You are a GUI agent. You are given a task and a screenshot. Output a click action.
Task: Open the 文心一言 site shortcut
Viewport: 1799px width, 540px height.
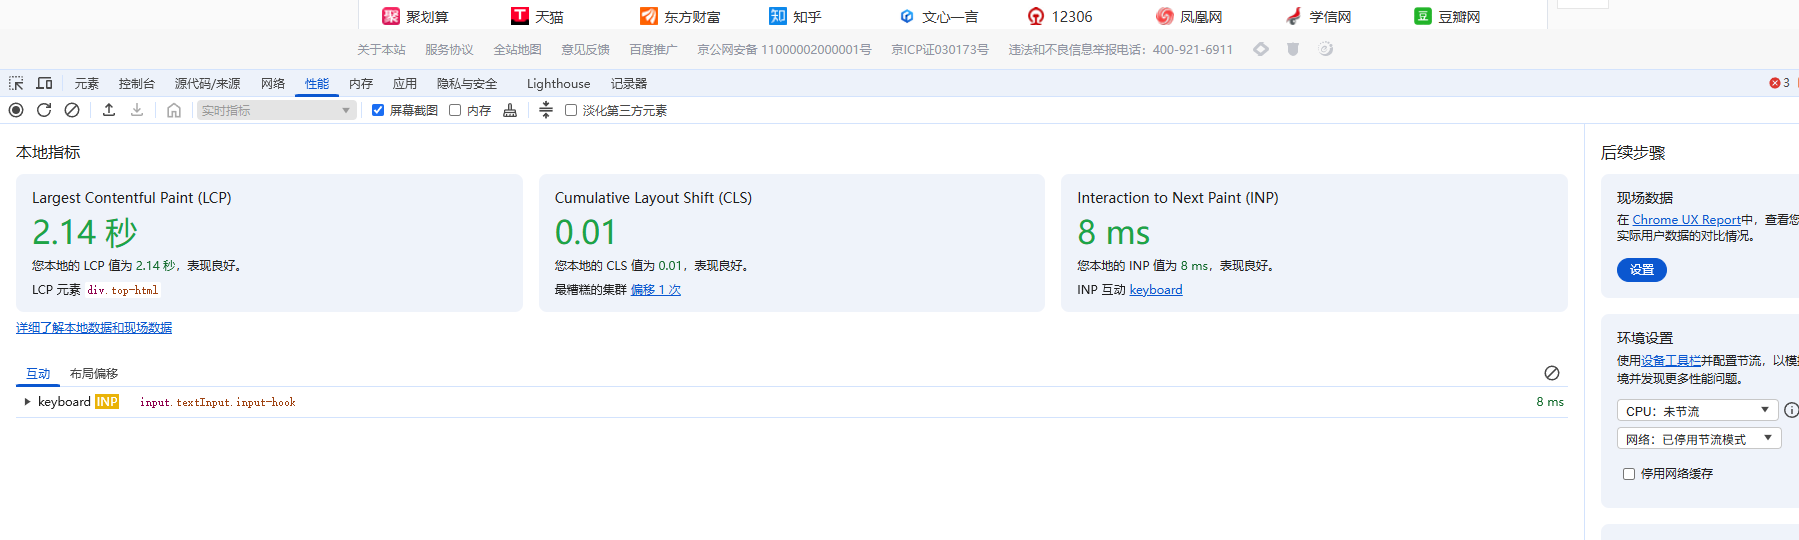tap(938, 16)
